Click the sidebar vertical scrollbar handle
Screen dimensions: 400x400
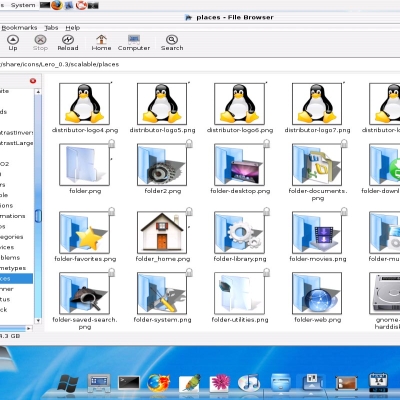(x=38, y=216)
